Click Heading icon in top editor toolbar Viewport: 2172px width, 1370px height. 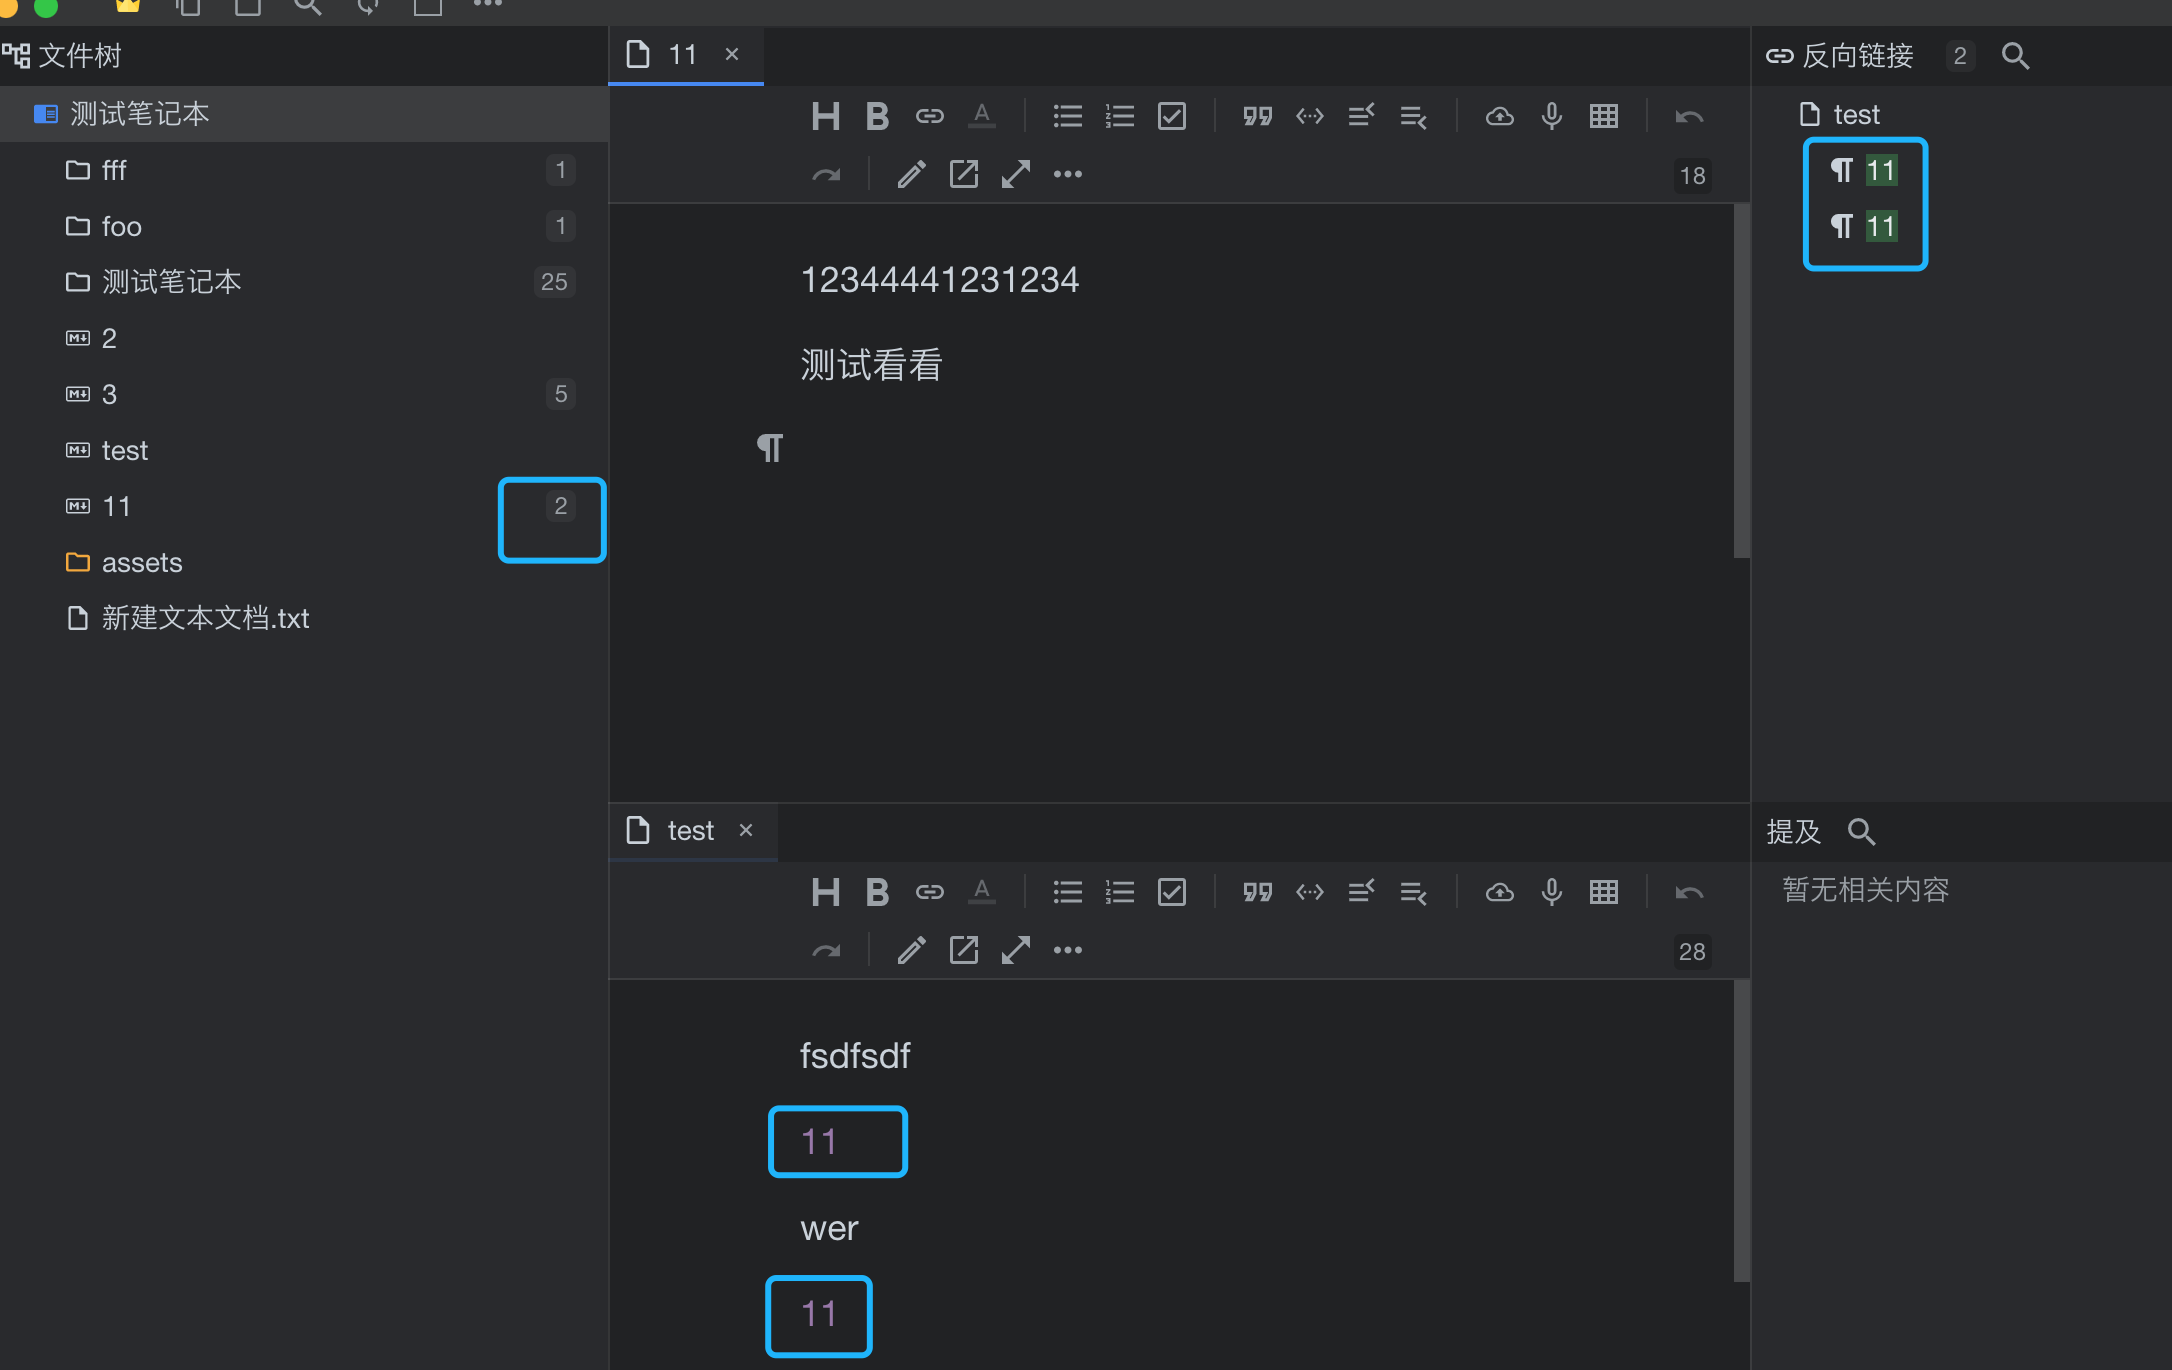[x=825, y=117]
